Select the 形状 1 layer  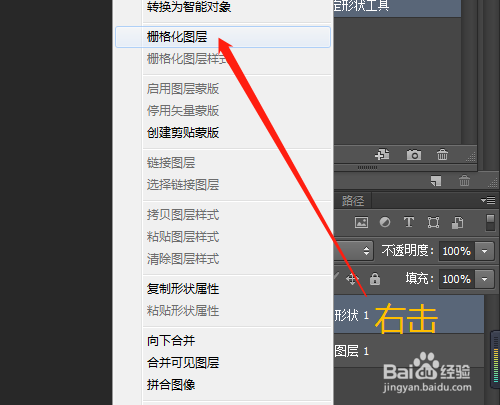pos(409,314)
